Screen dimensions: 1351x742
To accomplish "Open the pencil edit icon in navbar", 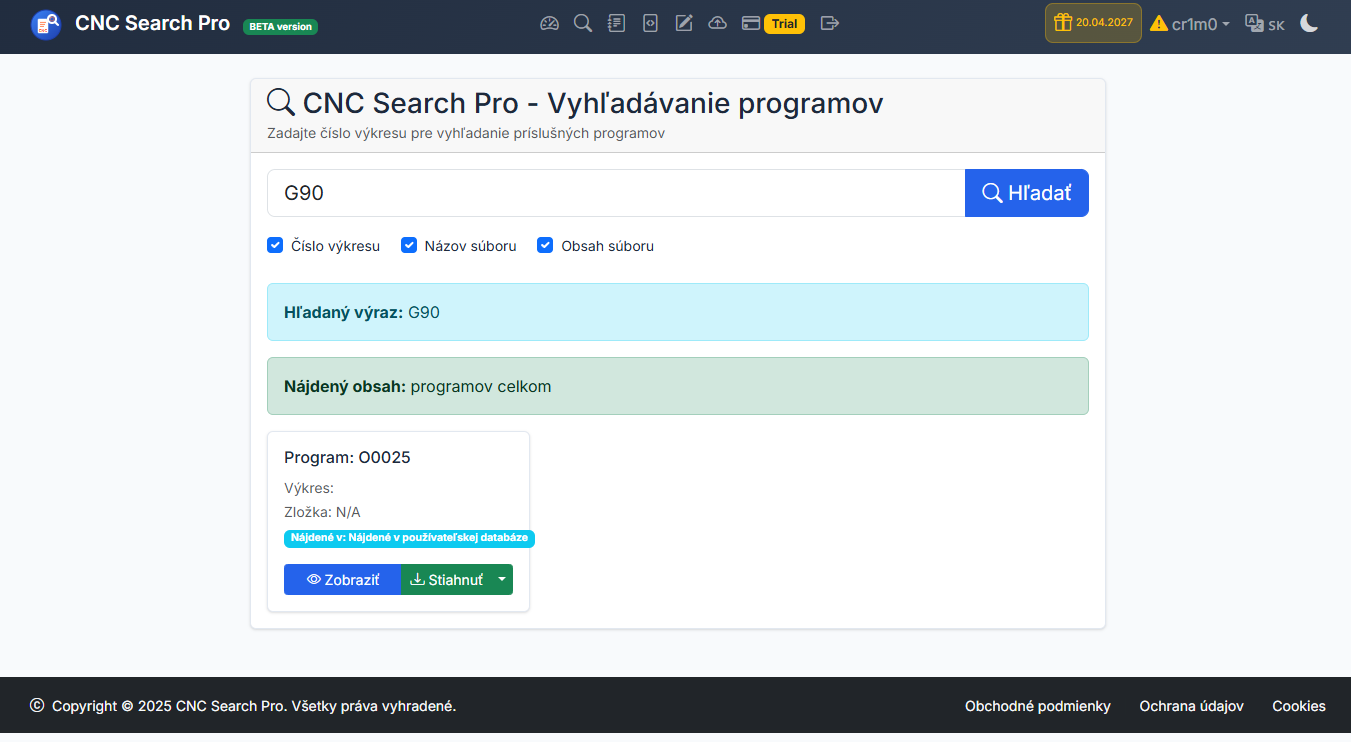I will (x=684, y=23).
